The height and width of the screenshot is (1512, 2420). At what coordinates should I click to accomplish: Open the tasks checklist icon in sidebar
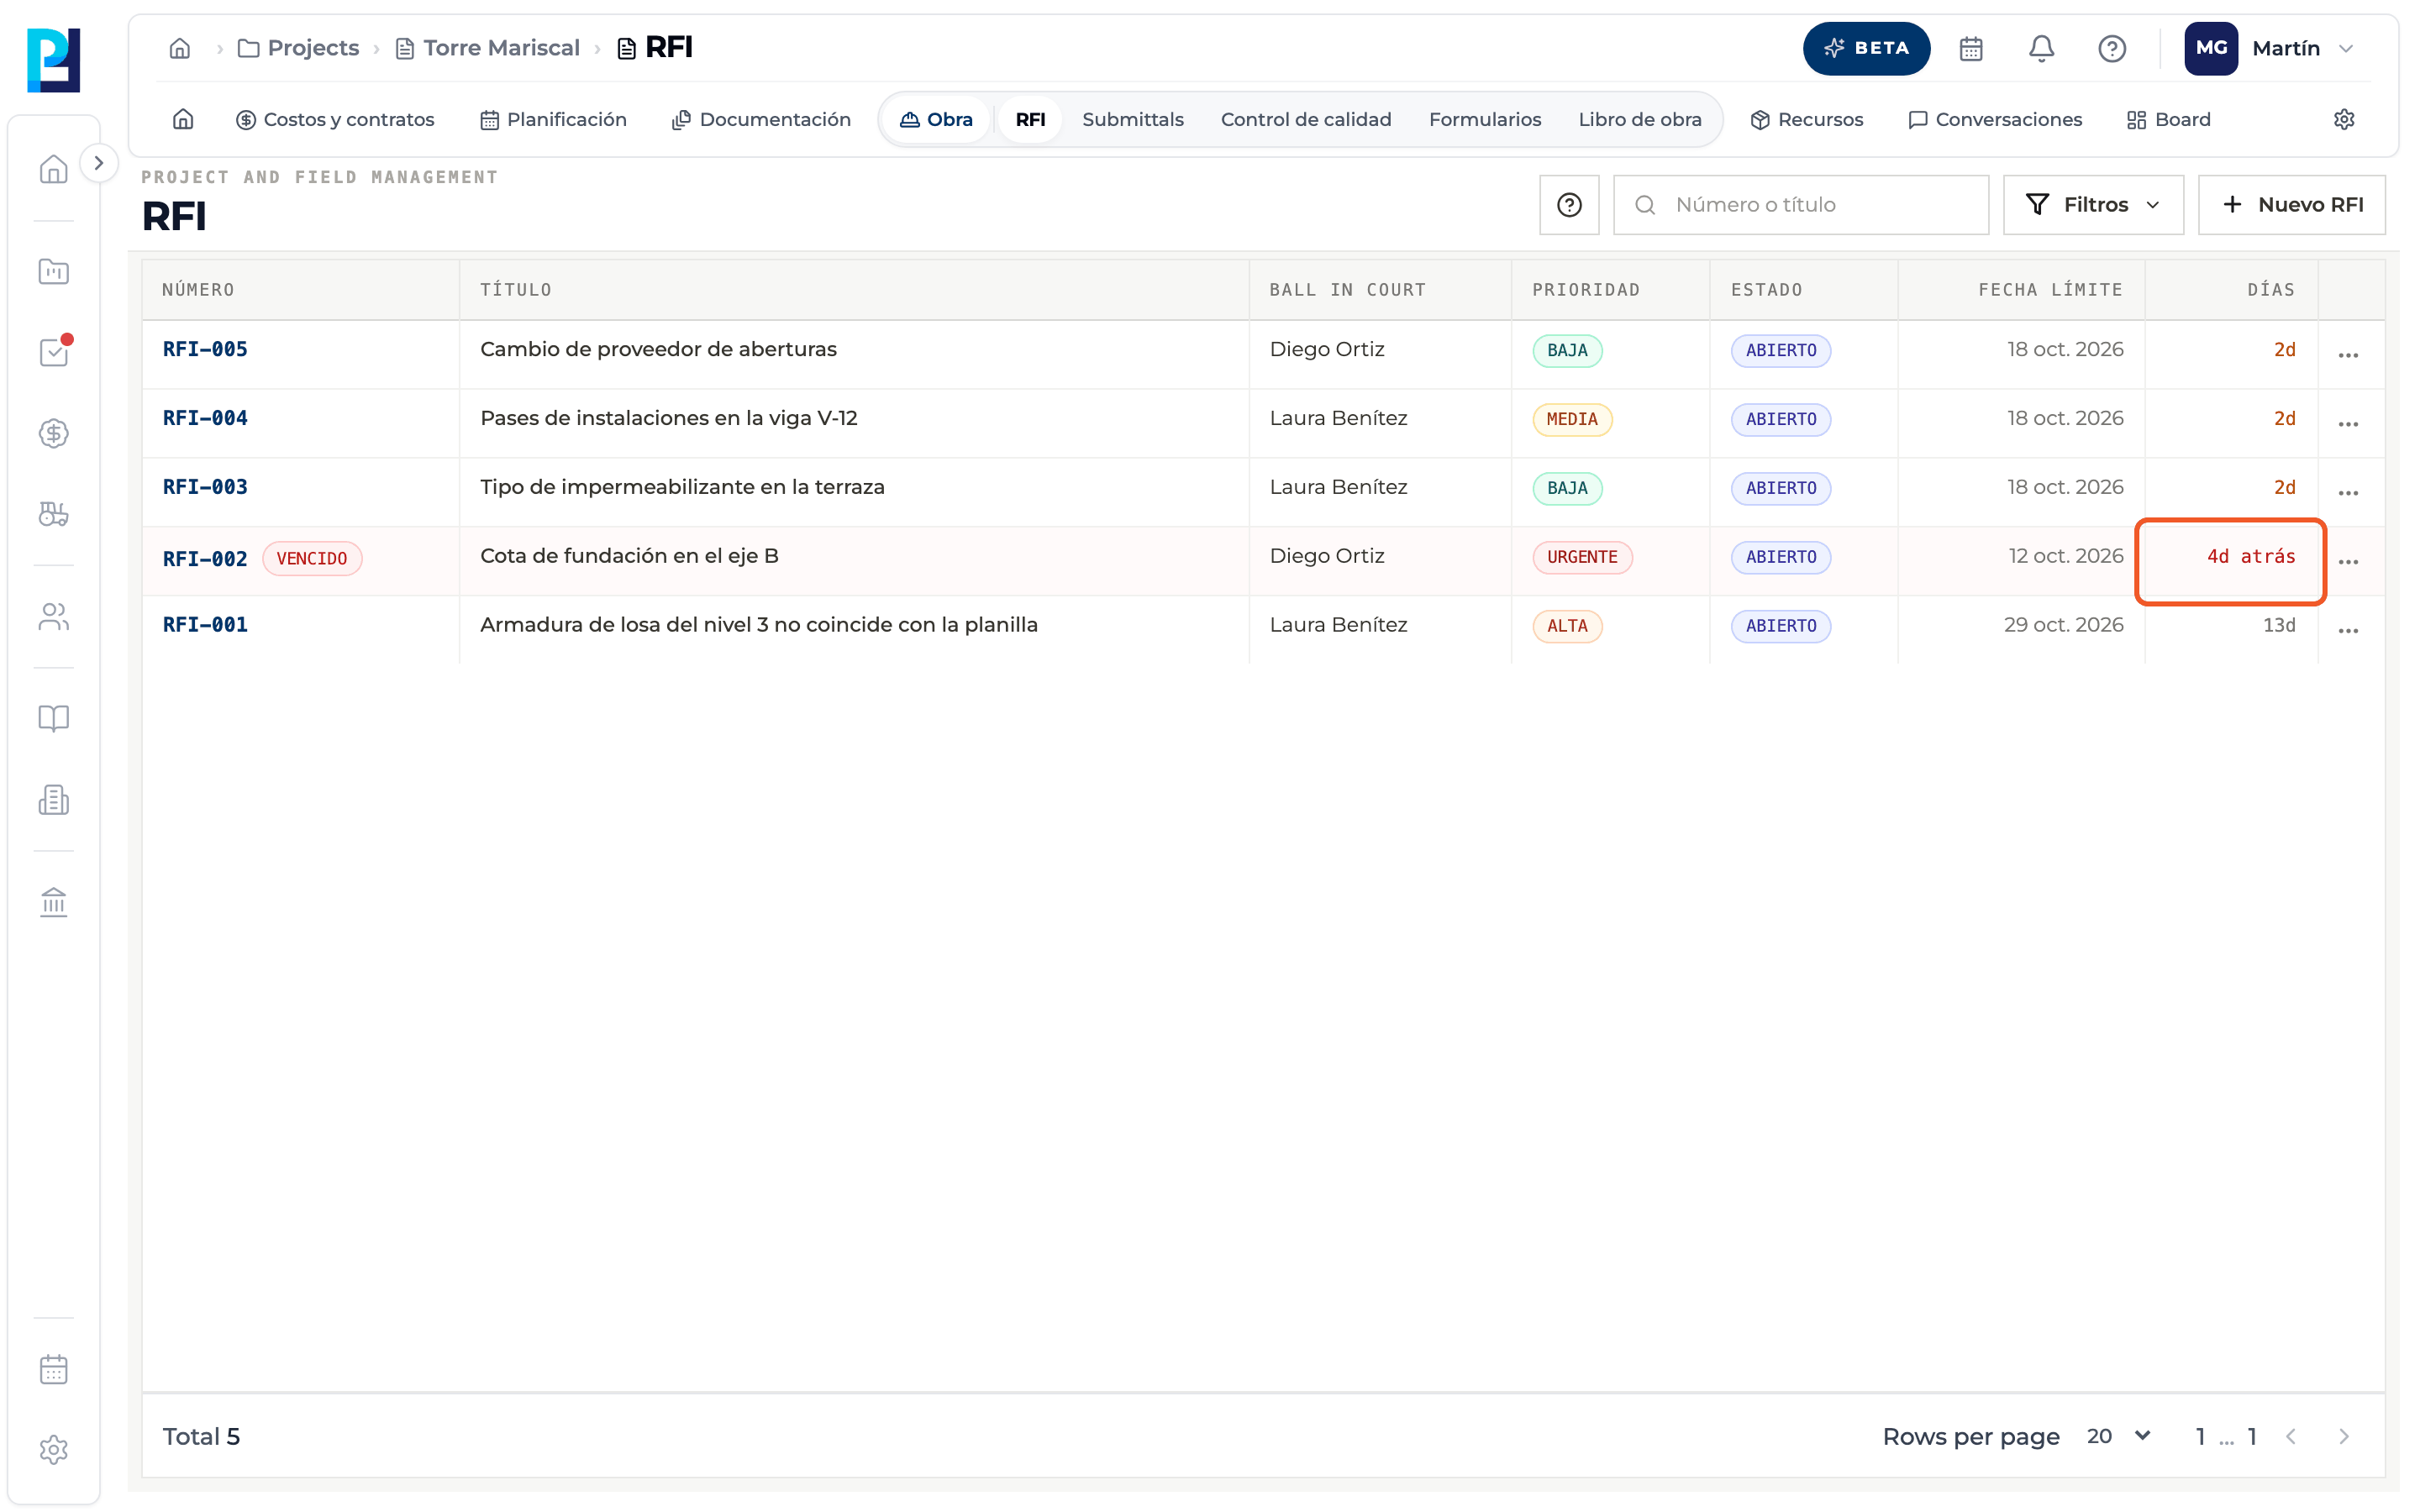(x=54, y=352)
